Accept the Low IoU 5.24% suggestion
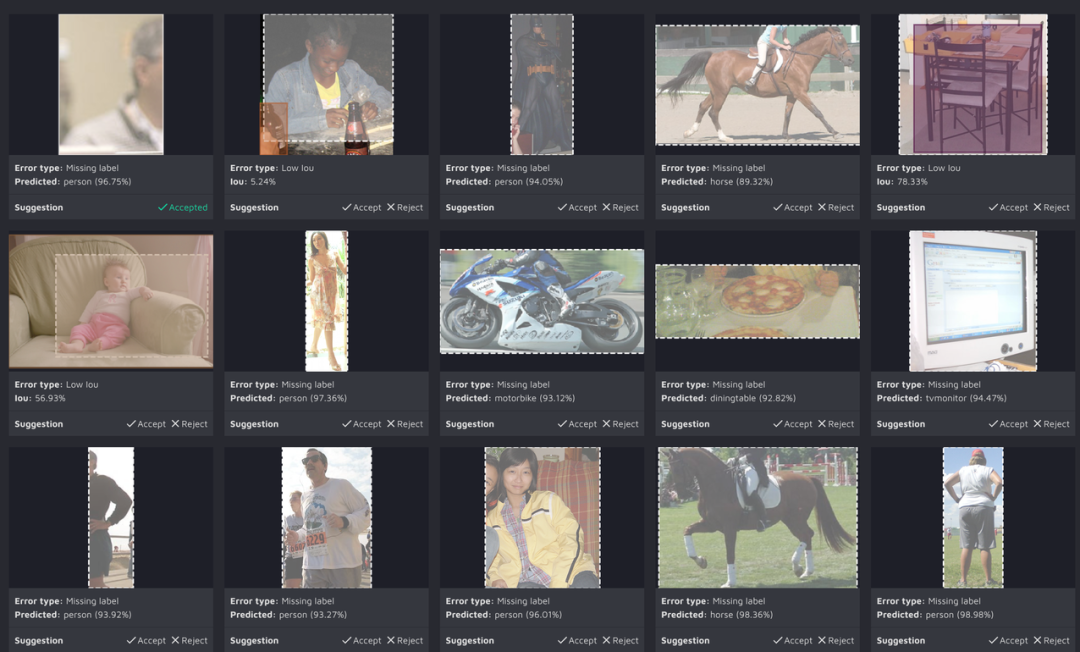This screenshot has width=1080, height=652. tap(362, 207)
